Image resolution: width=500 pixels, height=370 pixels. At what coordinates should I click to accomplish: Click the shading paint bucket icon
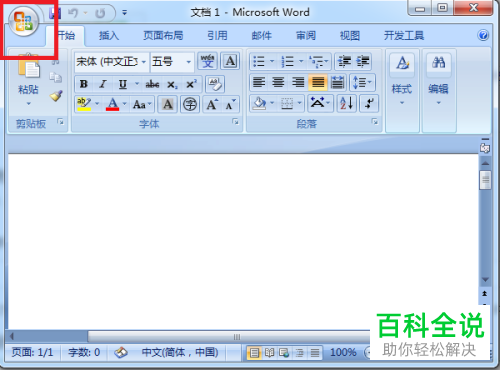click(x=259, y=103)
